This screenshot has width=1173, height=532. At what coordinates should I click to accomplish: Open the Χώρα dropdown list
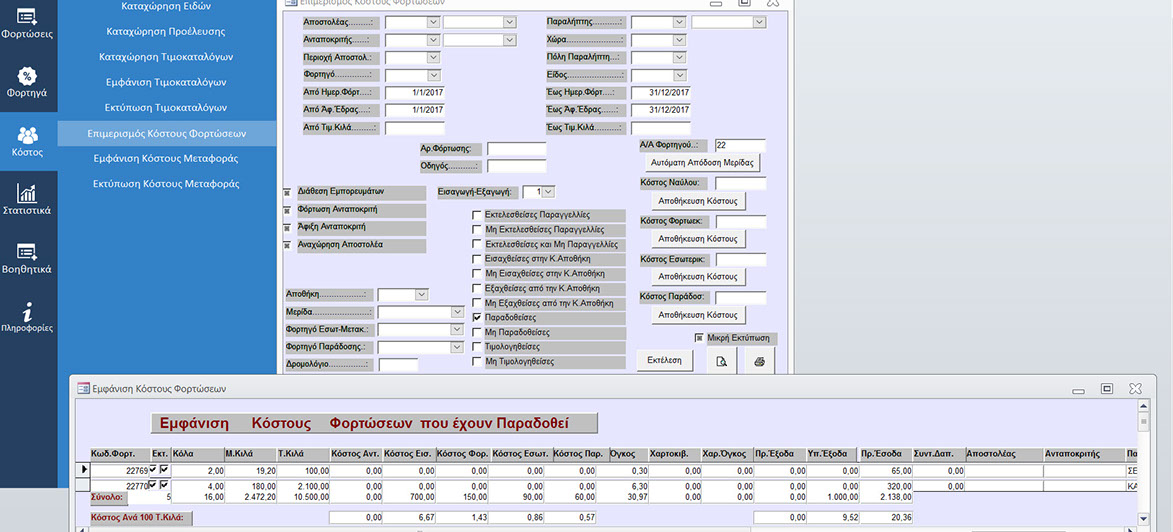[x=679, y=40]
